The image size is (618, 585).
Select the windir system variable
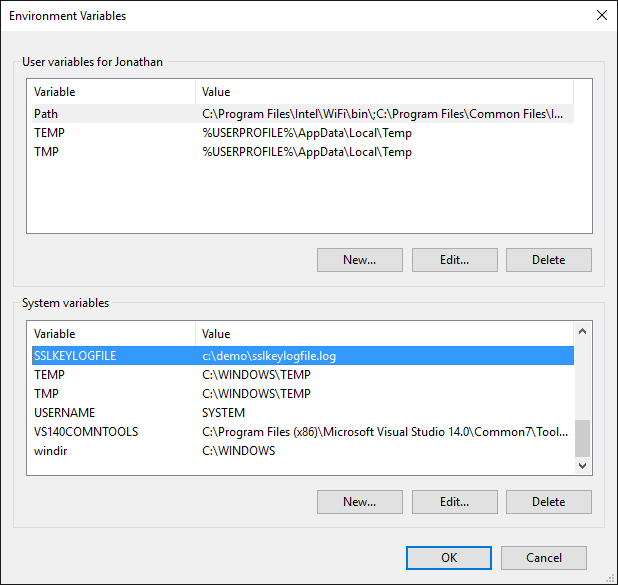point(303,451)
